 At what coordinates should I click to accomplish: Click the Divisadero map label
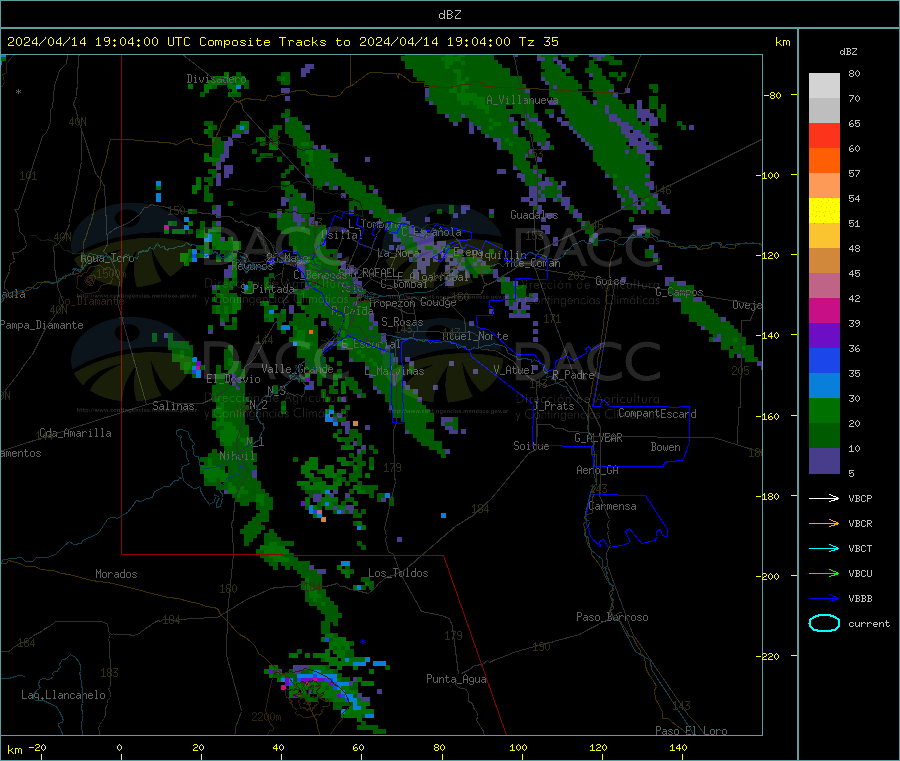pyautogui.click(x=216, y=79)
